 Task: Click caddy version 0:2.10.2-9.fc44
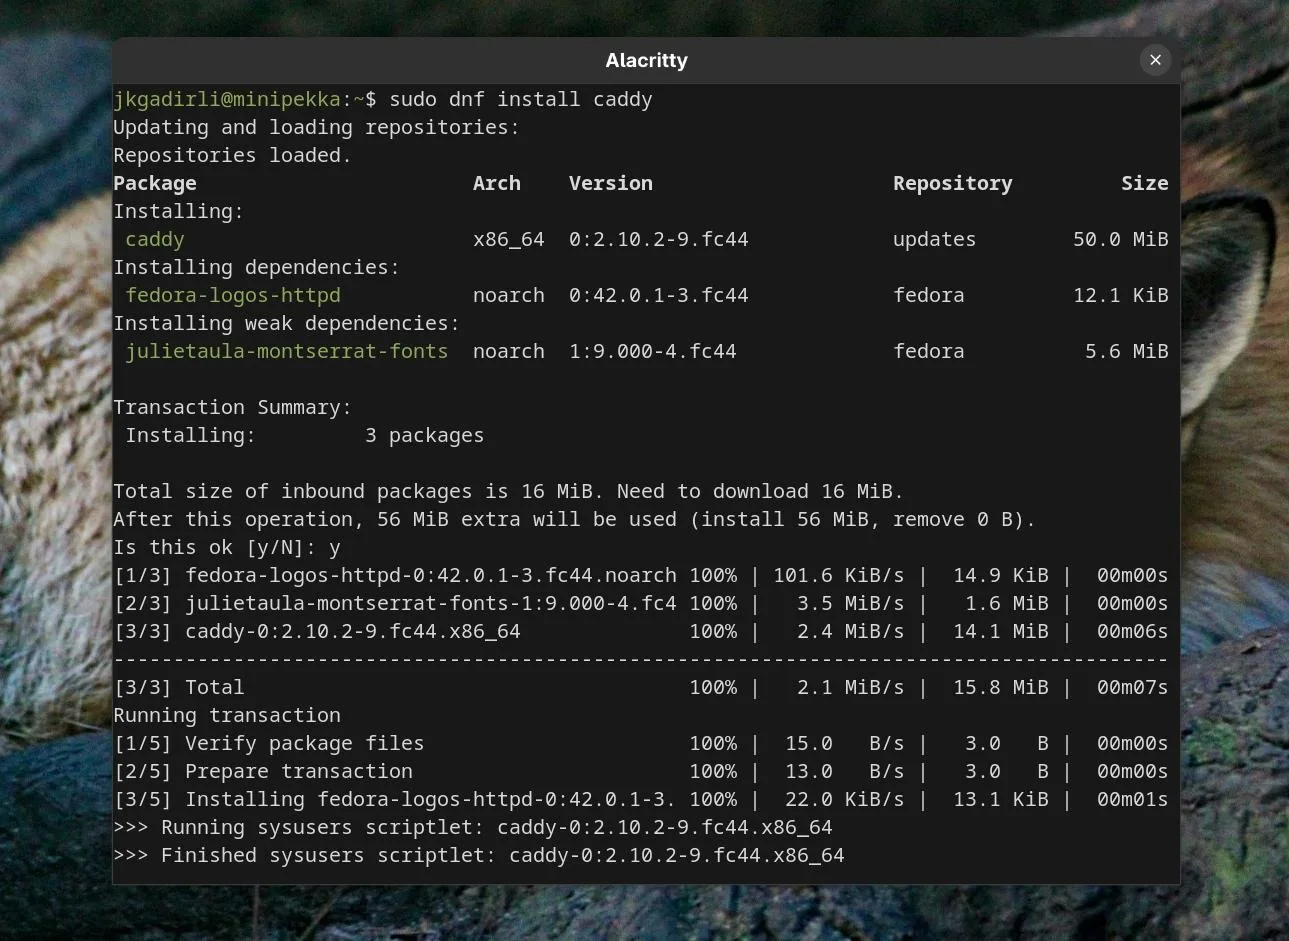point(659,239)
